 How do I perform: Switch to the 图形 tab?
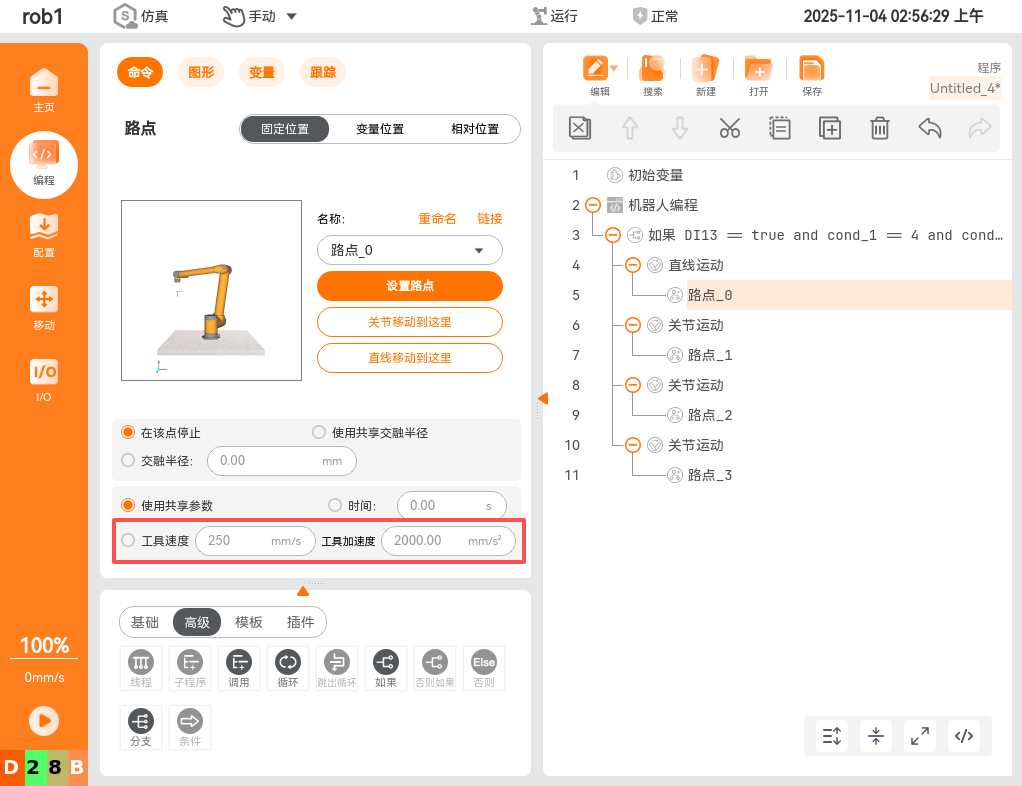pyautogui.click(x=201, y=72)
